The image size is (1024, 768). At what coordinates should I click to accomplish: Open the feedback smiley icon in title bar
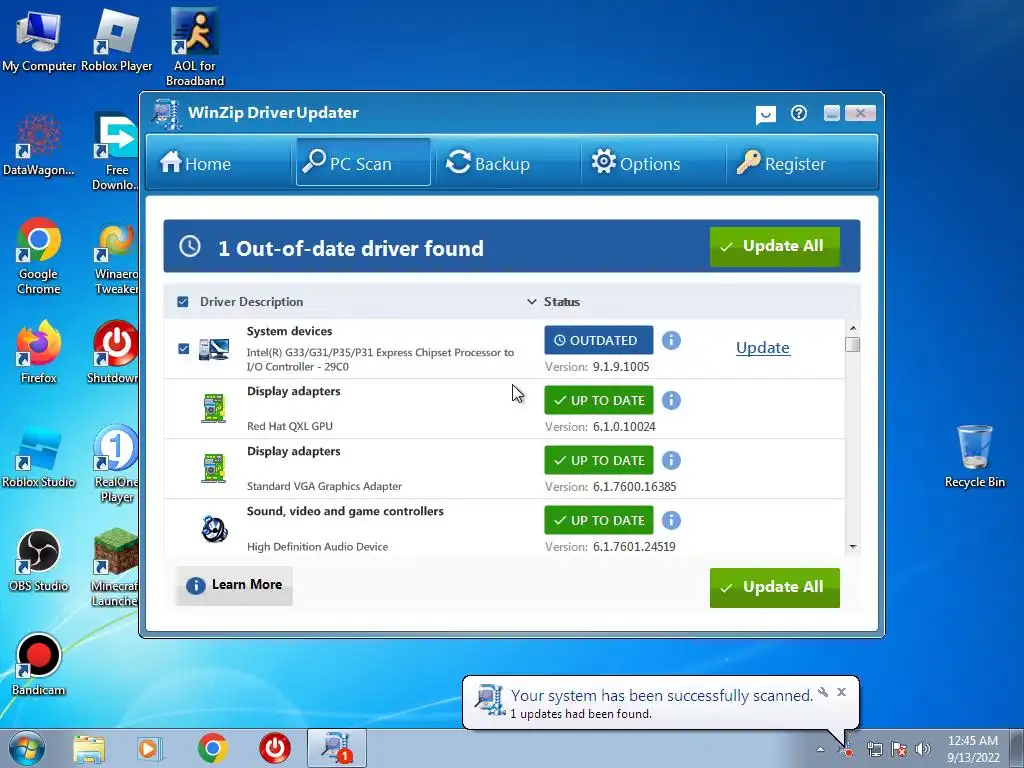click(765, 115)
